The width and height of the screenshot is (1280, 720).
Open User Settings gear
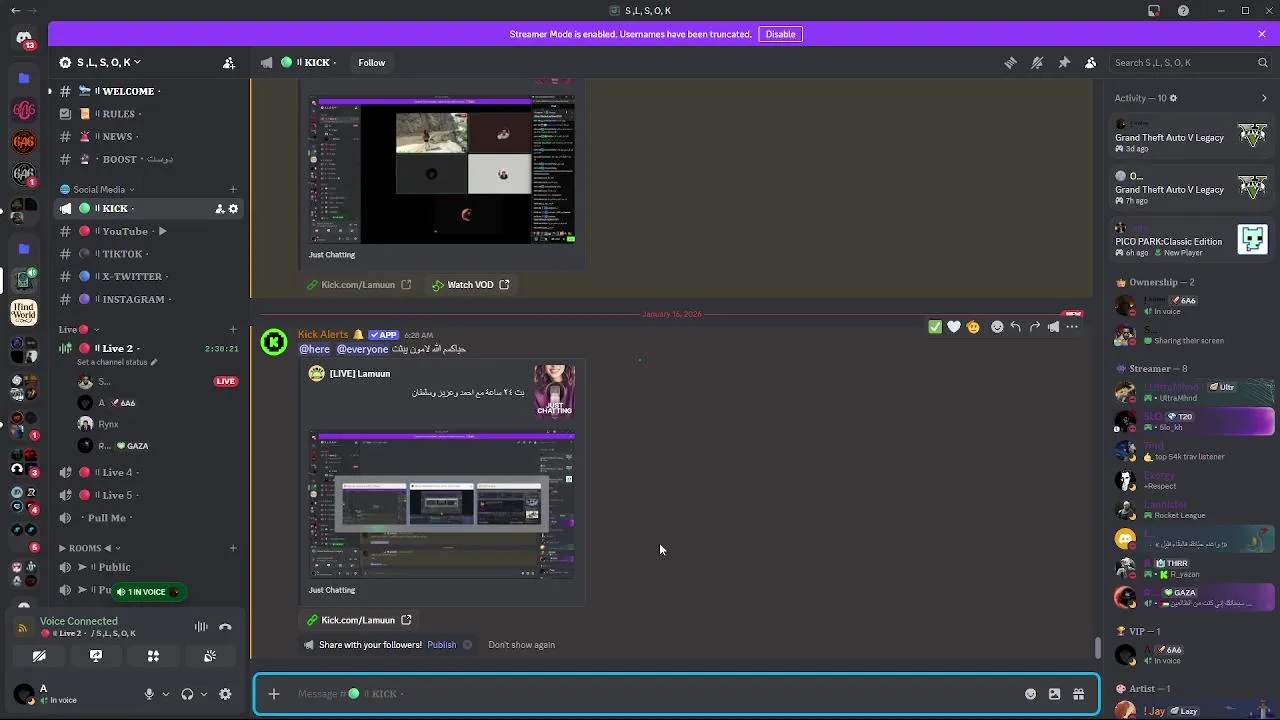225,694
